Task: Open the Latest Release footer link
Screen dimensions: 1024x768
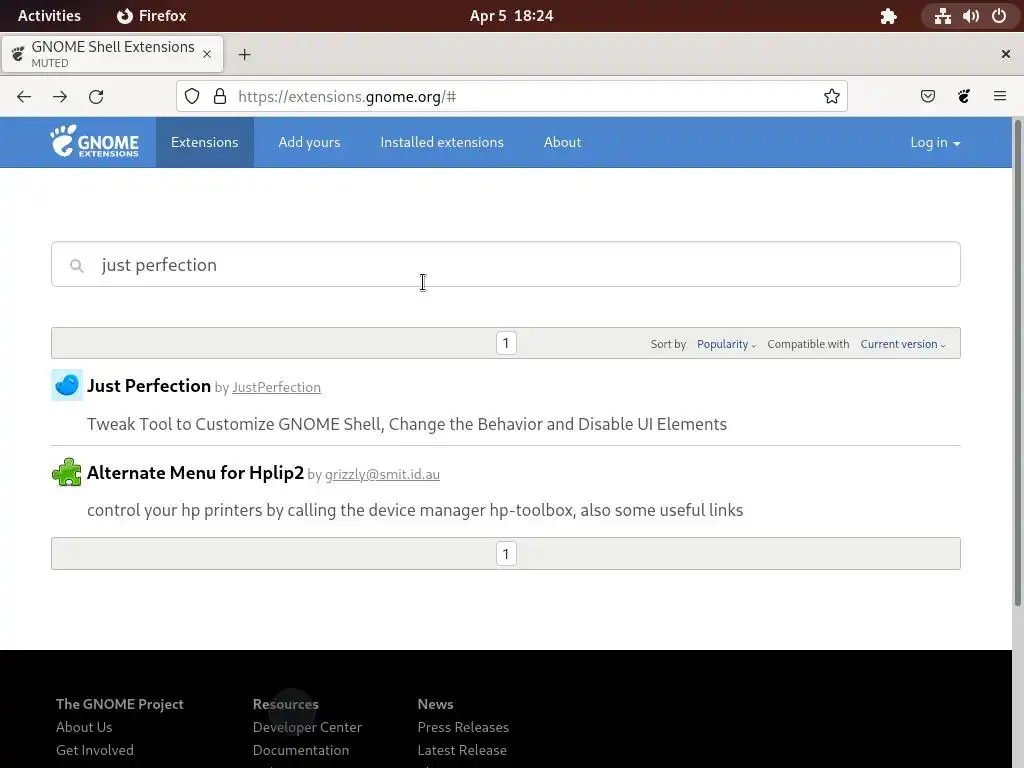Action: click(462, 750)
